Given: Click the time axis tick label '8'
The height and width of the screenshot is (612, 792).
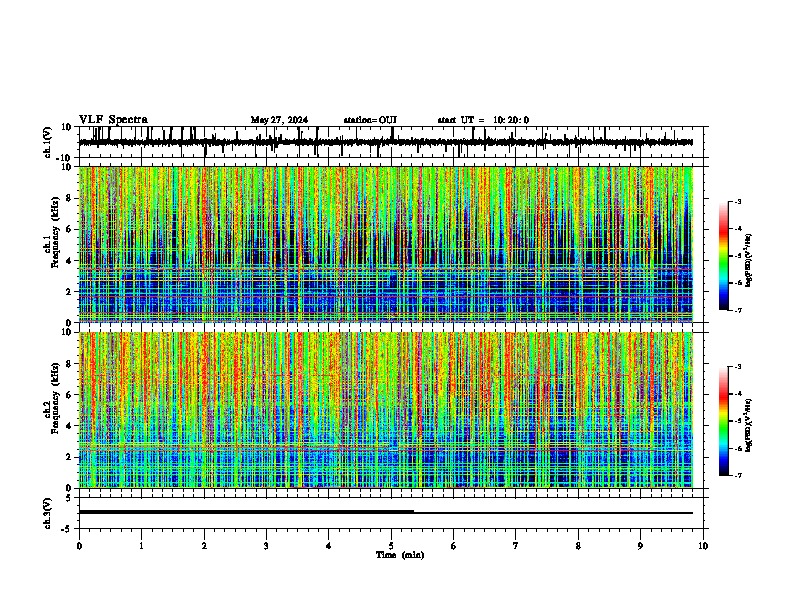Looking at the screenshot, I should tap(578, 546).
